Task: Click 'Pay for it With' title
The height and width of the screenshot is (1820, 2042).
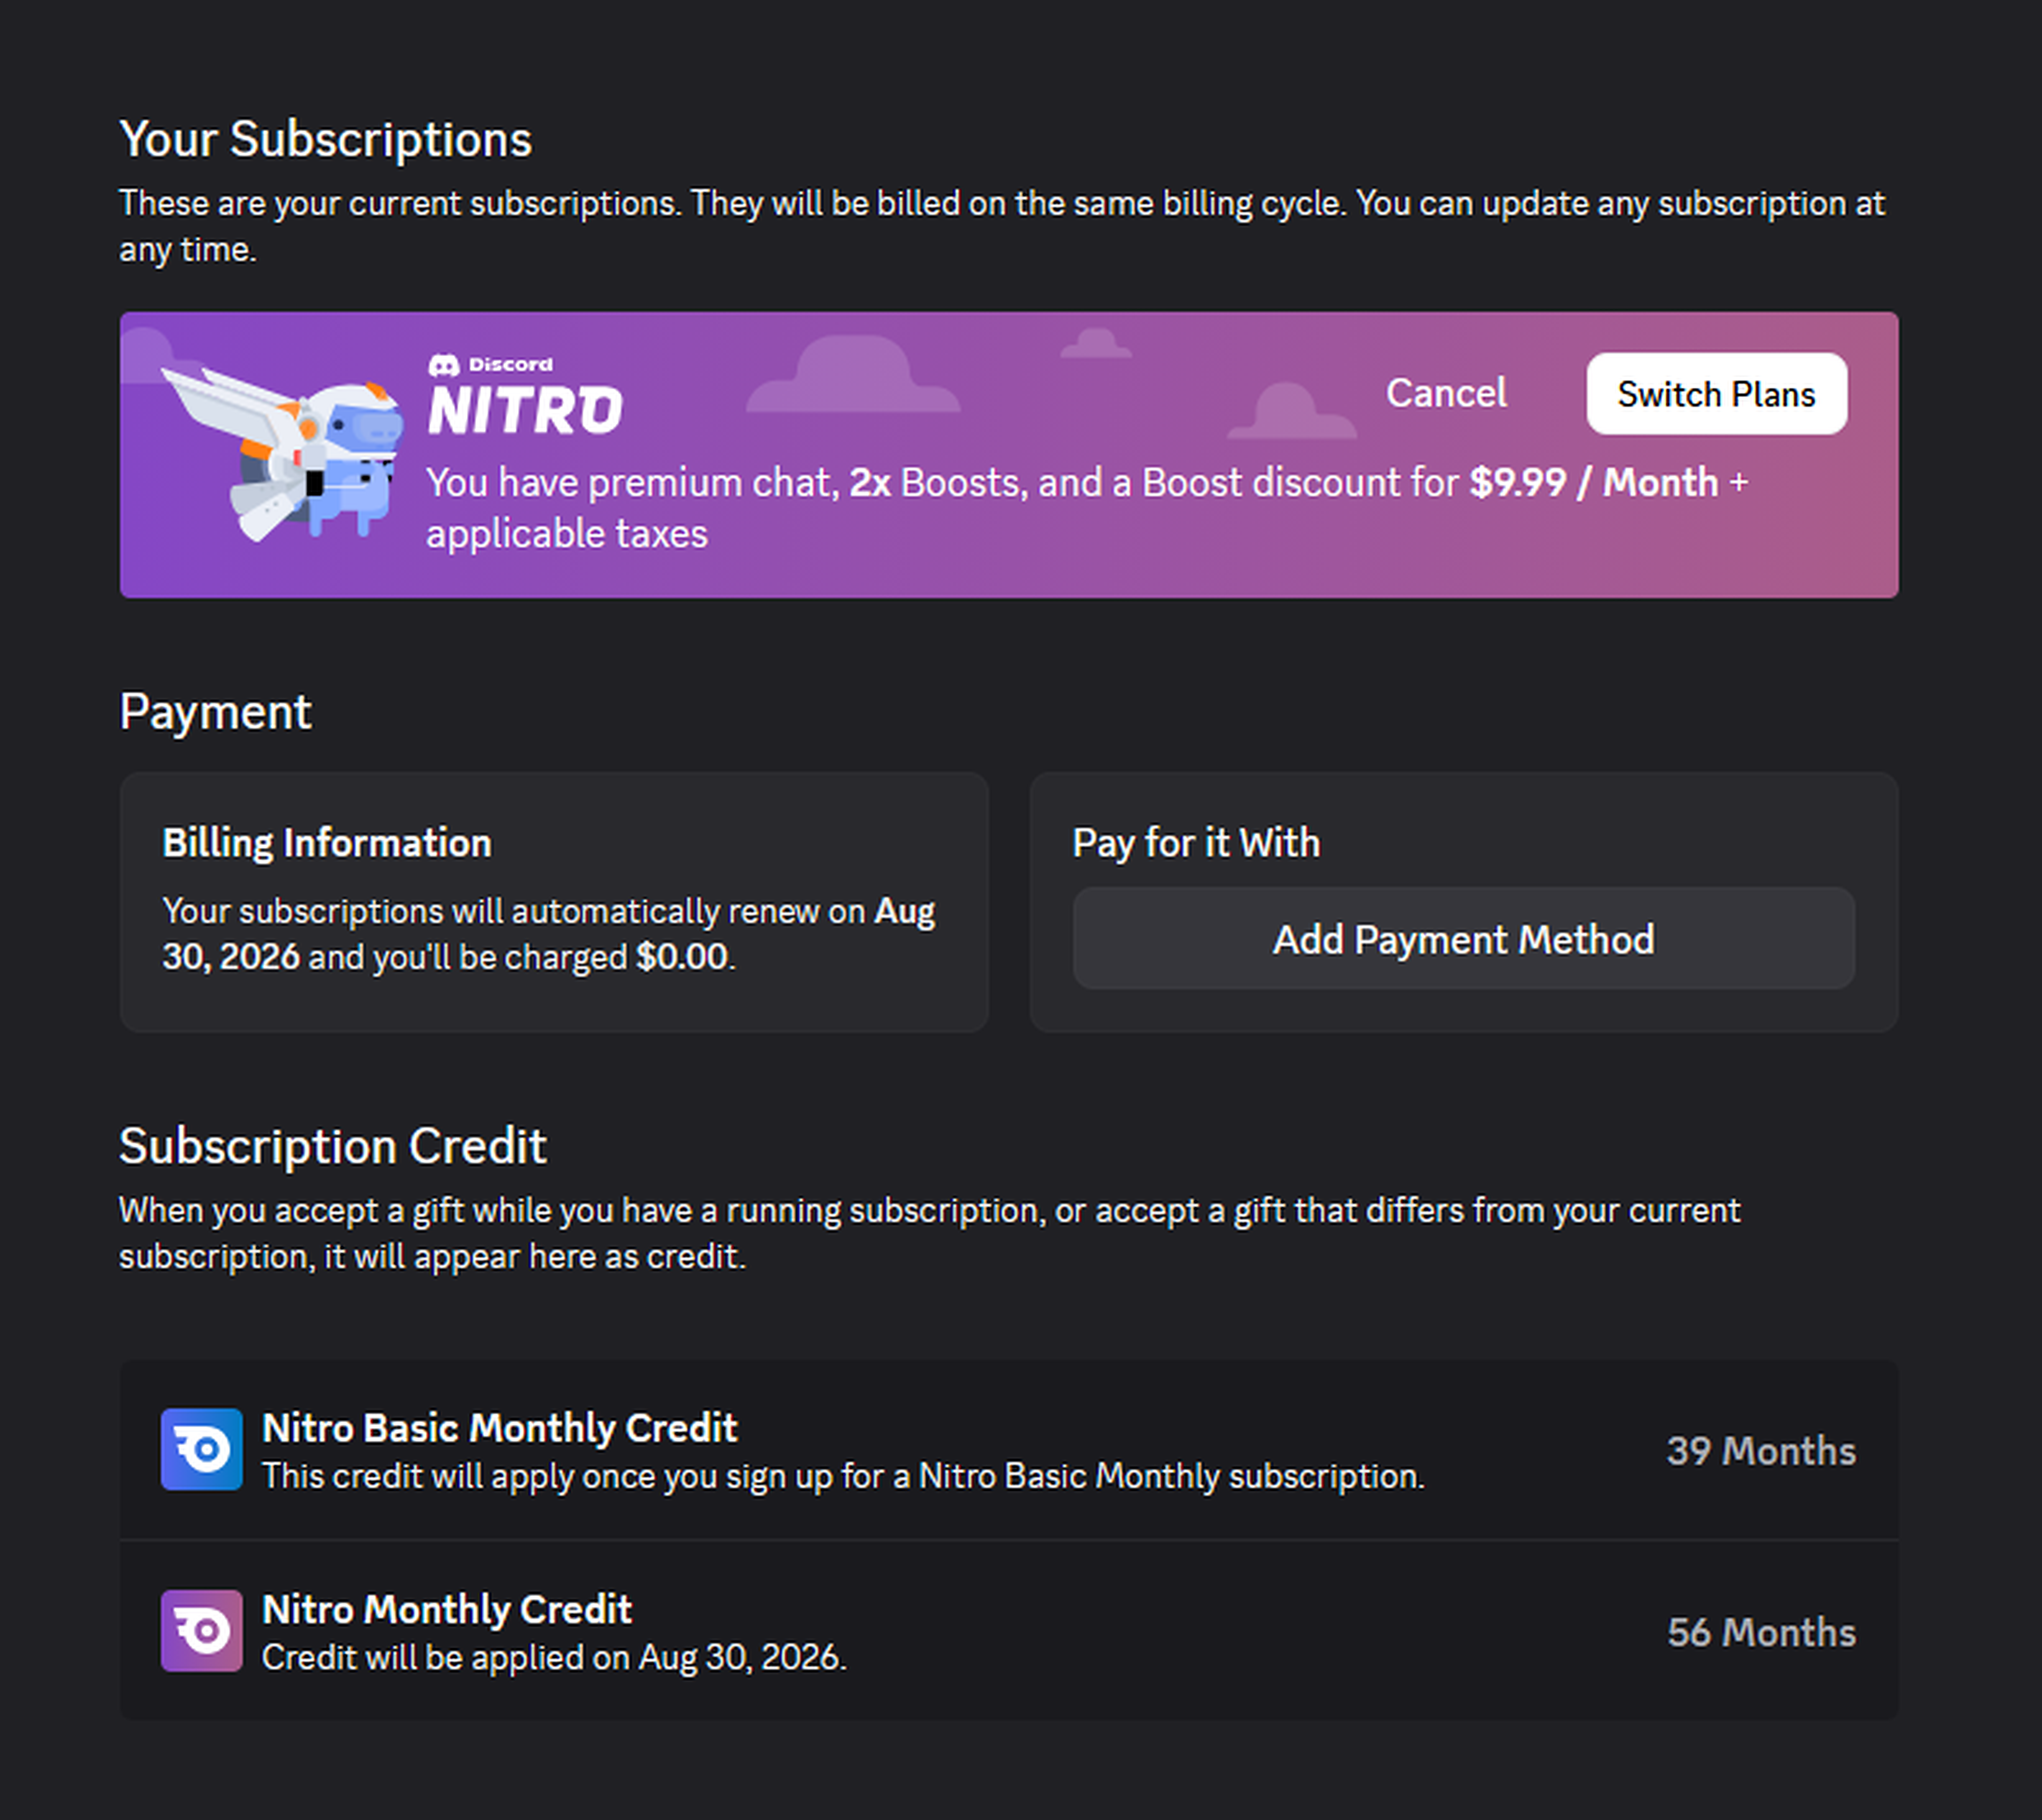Action: click(x=1196, y=843)
